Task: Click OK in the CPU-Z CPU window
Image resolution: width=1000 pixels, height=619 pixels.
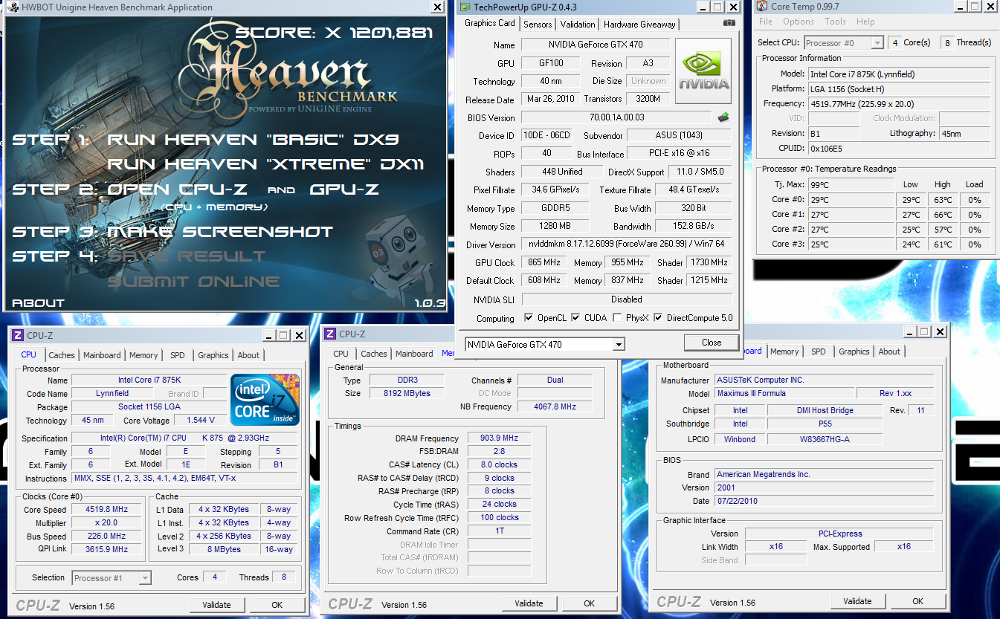Action: pyautogui.click(x=277, y=605)
